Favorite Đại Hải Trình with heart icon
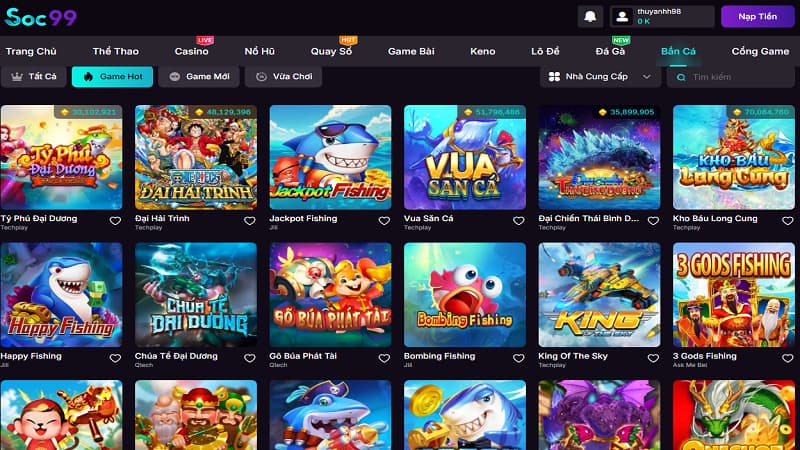 (x=249, y=221)
